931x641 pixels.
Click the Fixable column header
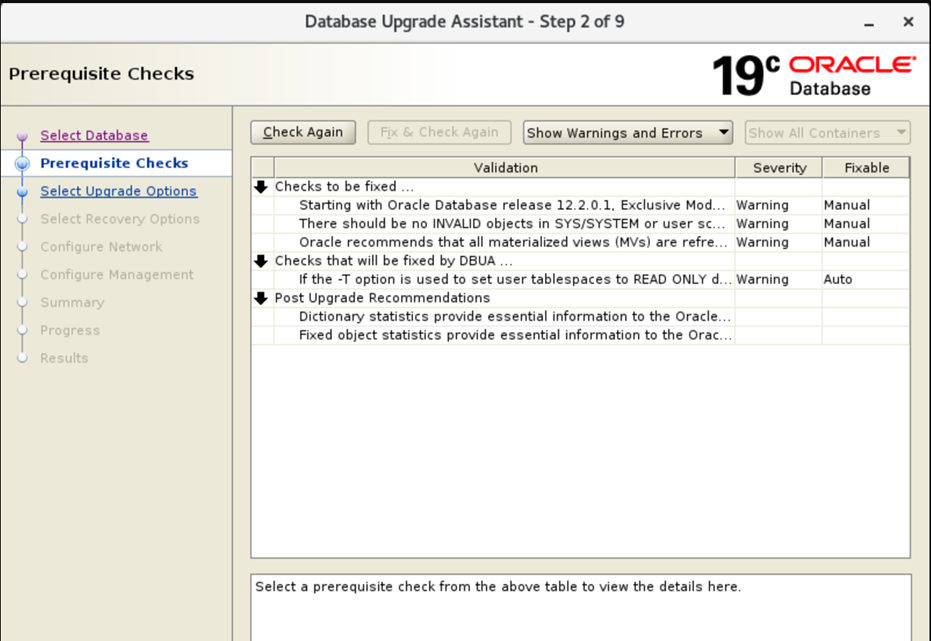click(866, 168)
